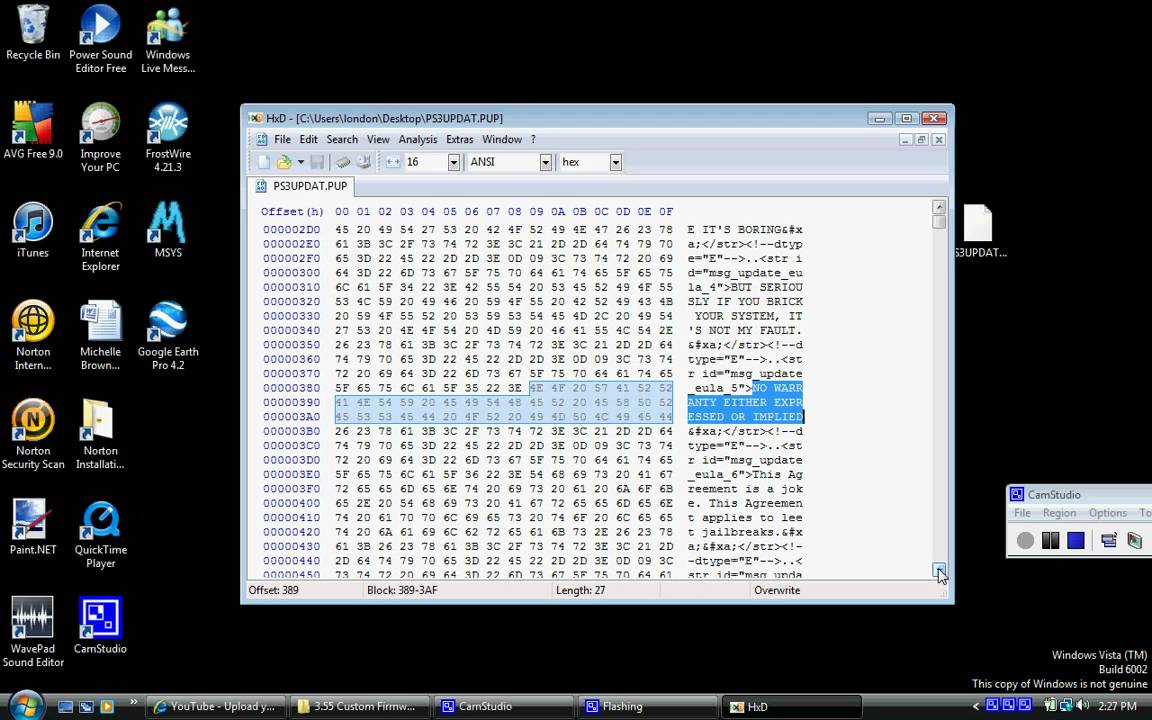Click the hex view scrollbar thumb
This screenshot has height=720, width=1152.
[x=939, y=221]
